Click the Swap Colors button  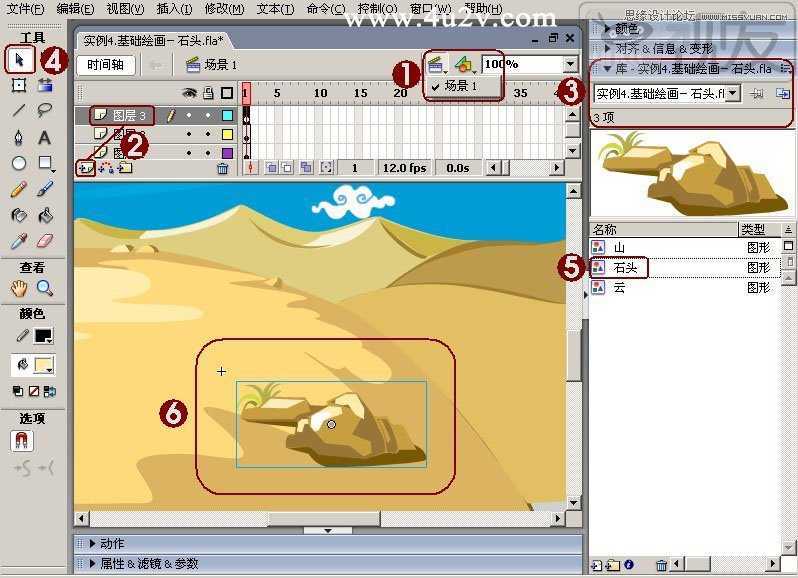coord(50,391)
